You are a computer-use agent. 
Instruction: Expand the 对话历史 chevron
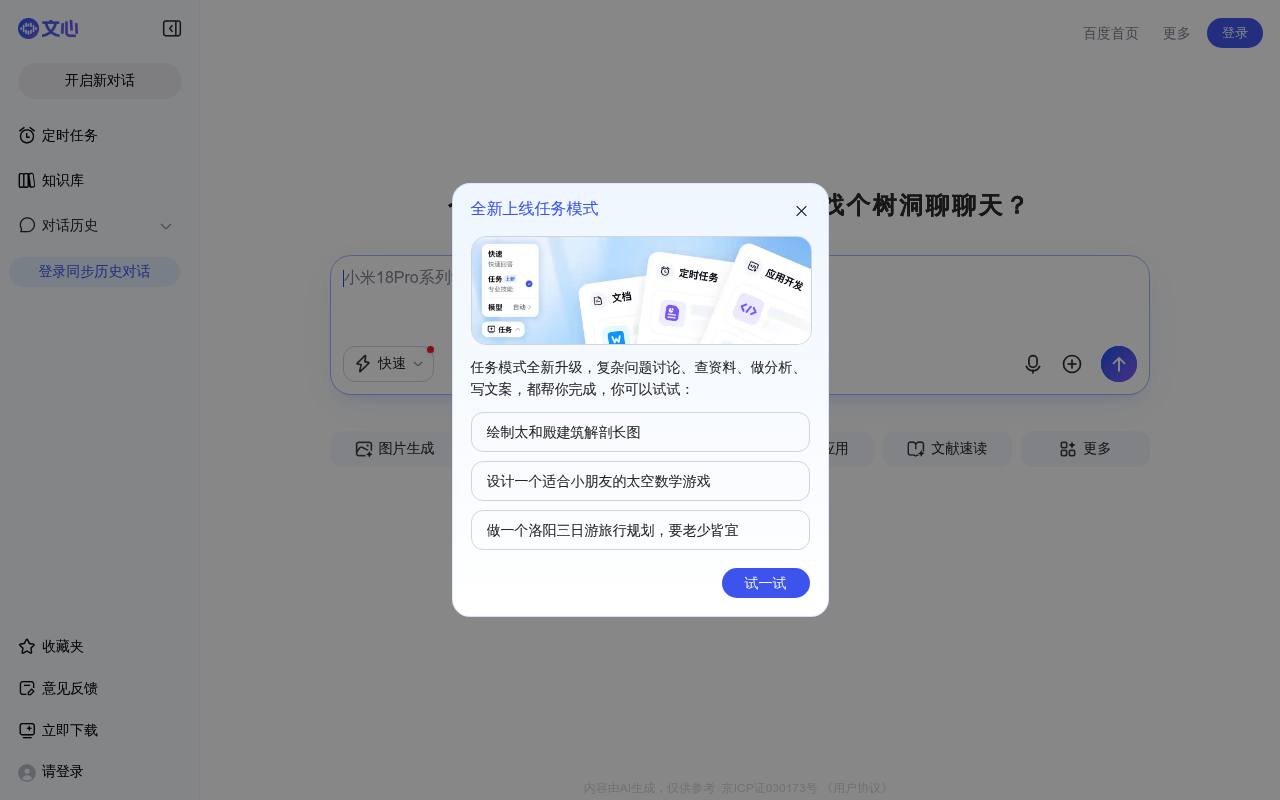click(x=166, y=226)
